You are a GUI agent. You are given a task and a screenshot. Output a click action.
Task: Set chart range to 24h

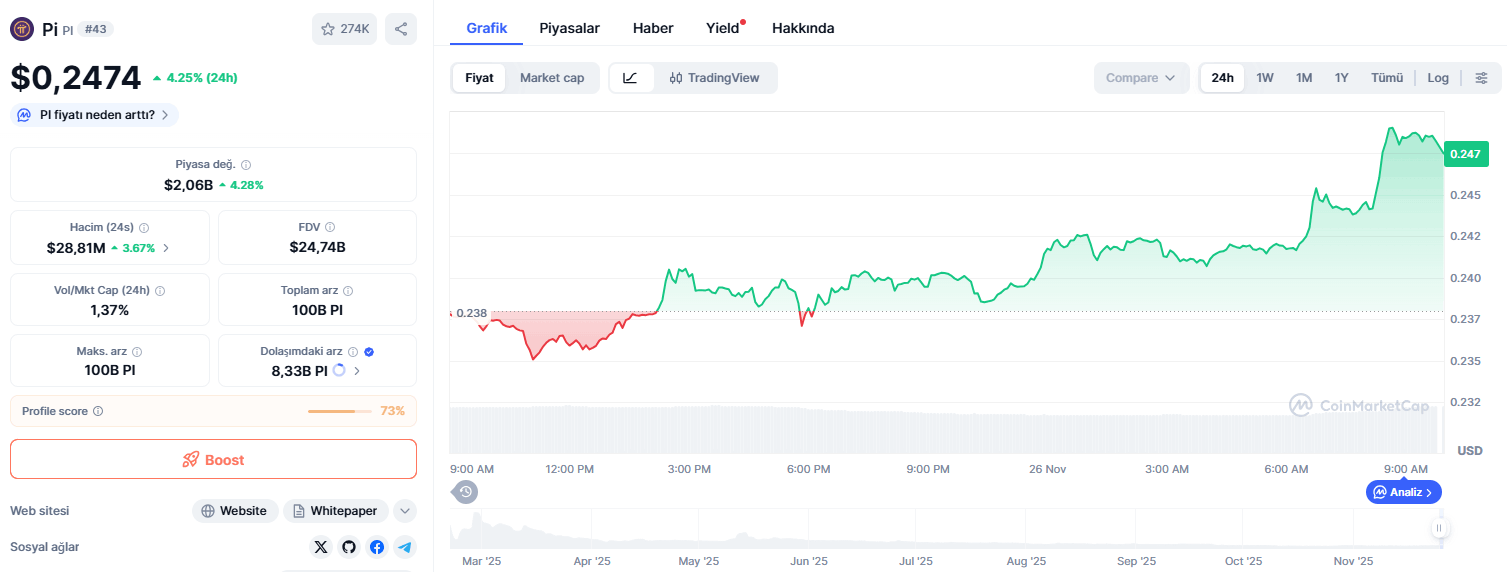point(1222,78)
